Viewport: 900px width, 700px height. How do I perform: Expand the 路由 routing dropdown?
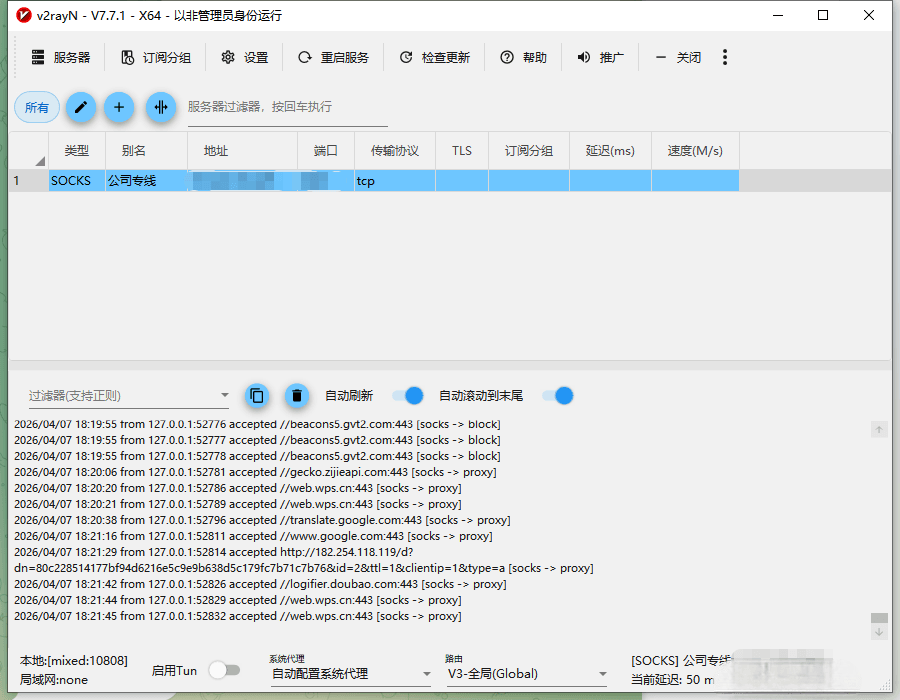(x=526, y=674)
